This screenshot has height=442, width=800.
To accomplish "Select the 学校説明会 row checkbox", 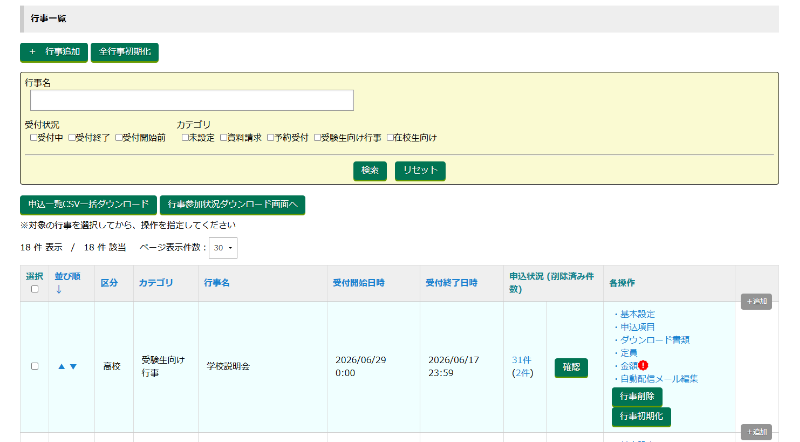I will [x=34, y=367].
